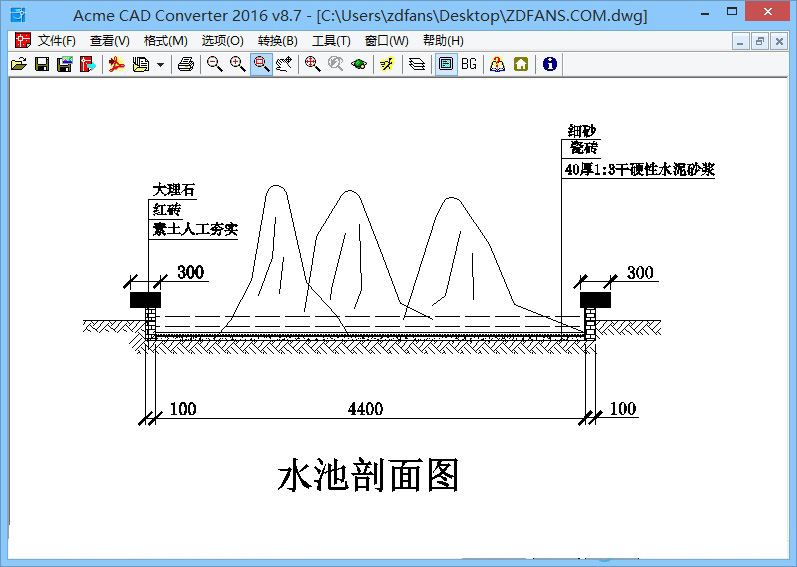Click the 细砂 annotation label
This screenshot has width=797, height=567.
point(581,131)
